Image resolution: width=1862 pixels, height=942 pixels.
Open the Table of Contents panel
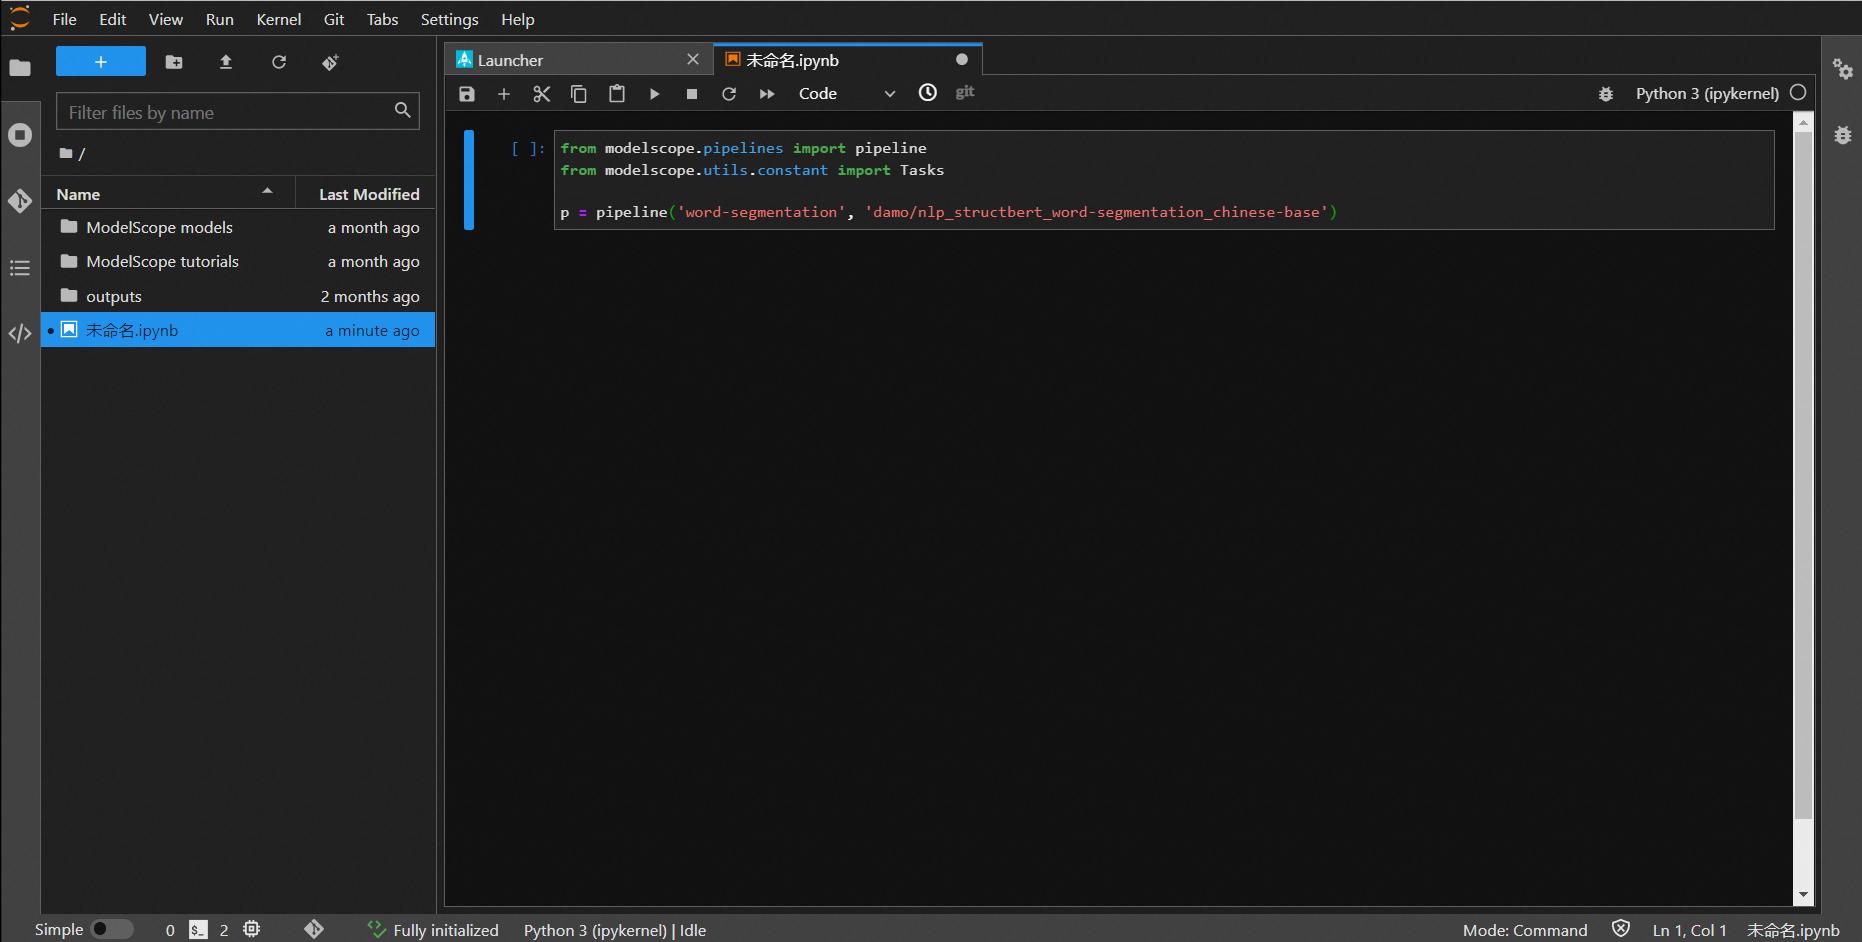[x=20, y=268]
